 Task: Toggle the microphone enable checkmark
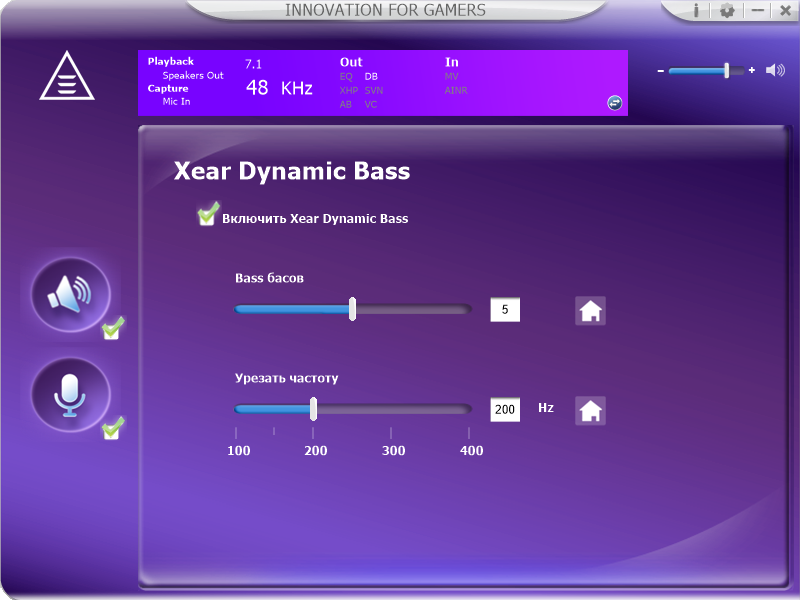(x=113, y=428)
